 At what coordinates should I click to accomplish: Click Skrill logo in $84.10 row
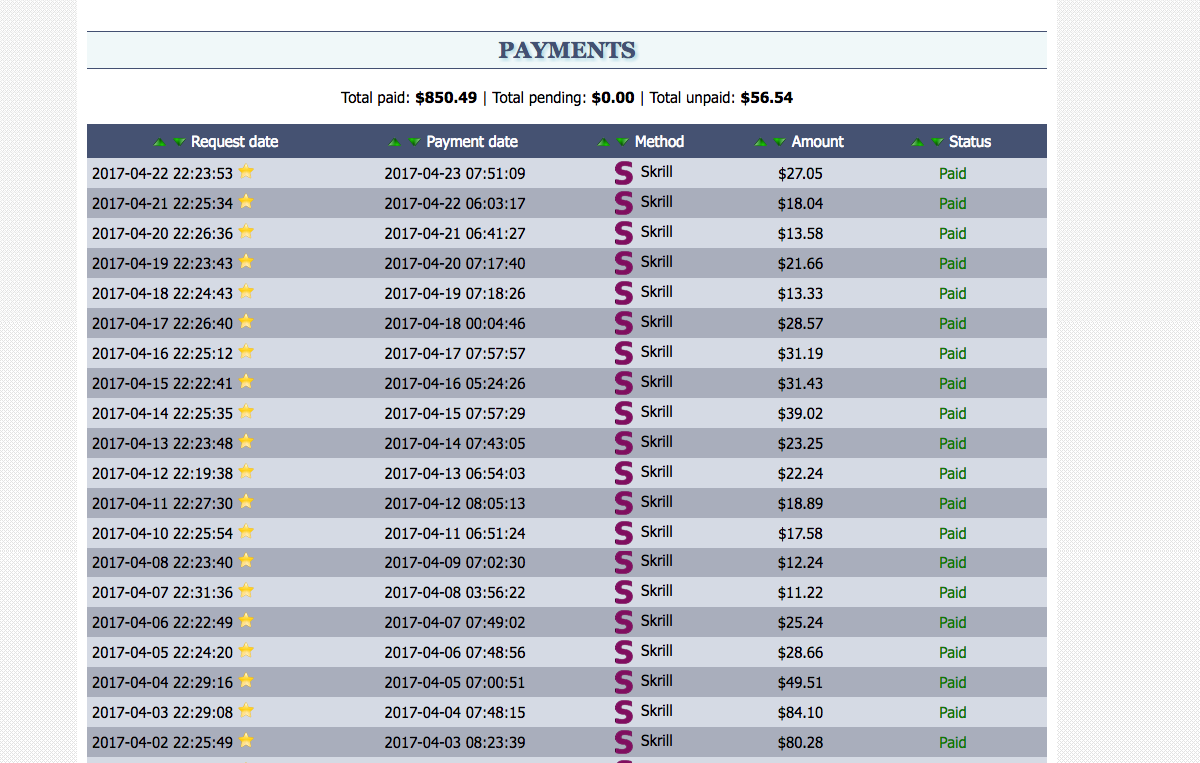coord(624,712)
